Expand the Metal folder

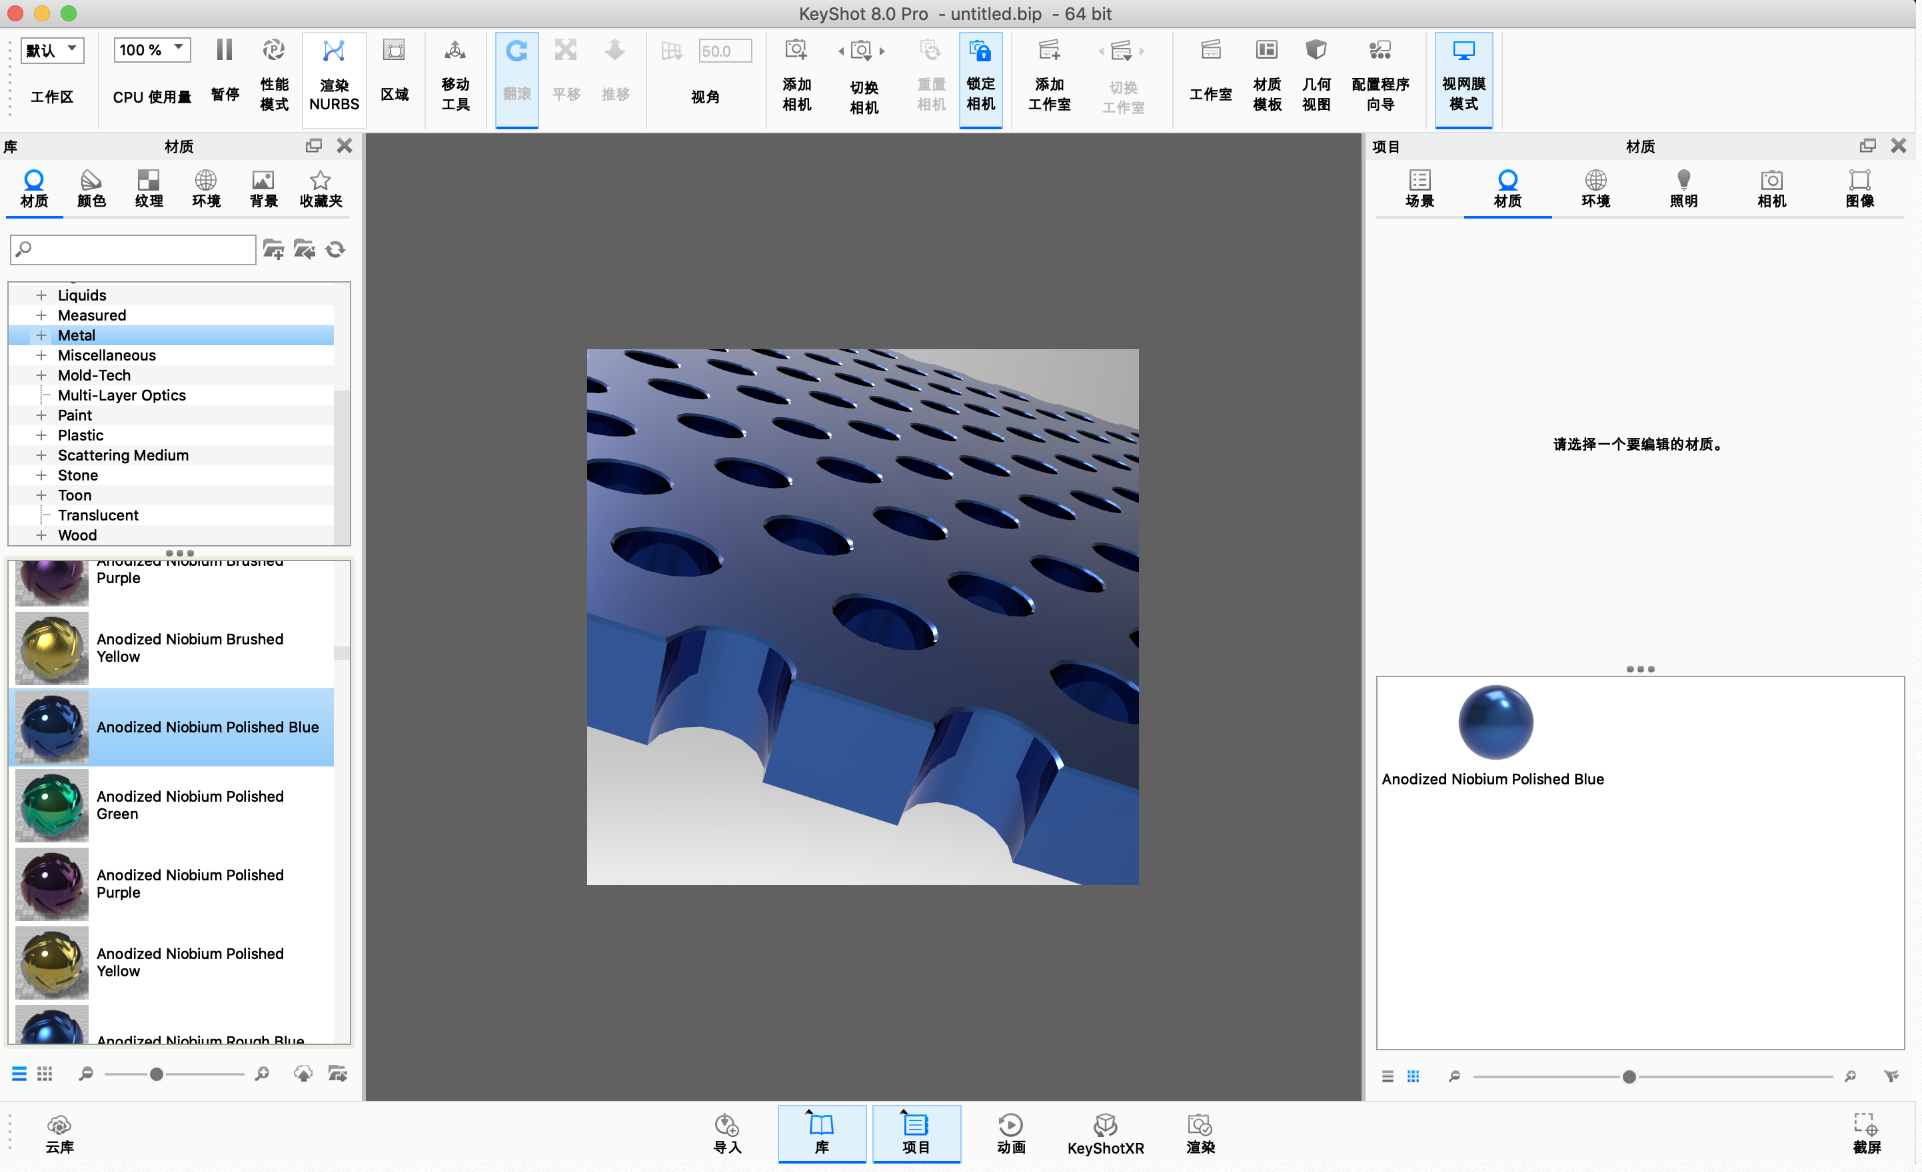[x=41, y=336]
